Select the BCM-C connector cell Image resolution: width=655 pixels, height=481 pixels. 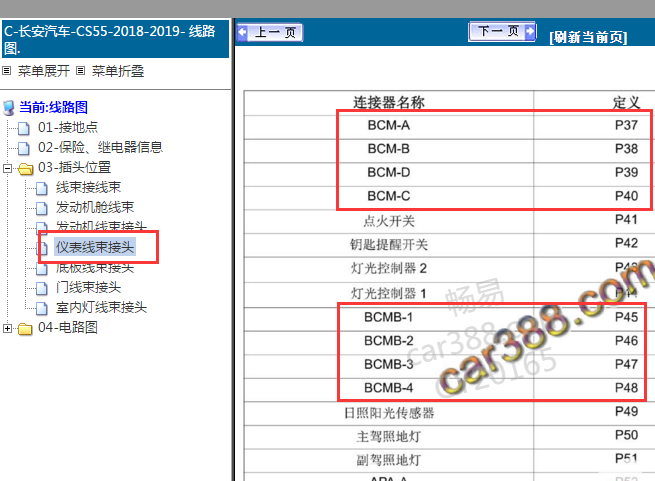click(388, 196)
